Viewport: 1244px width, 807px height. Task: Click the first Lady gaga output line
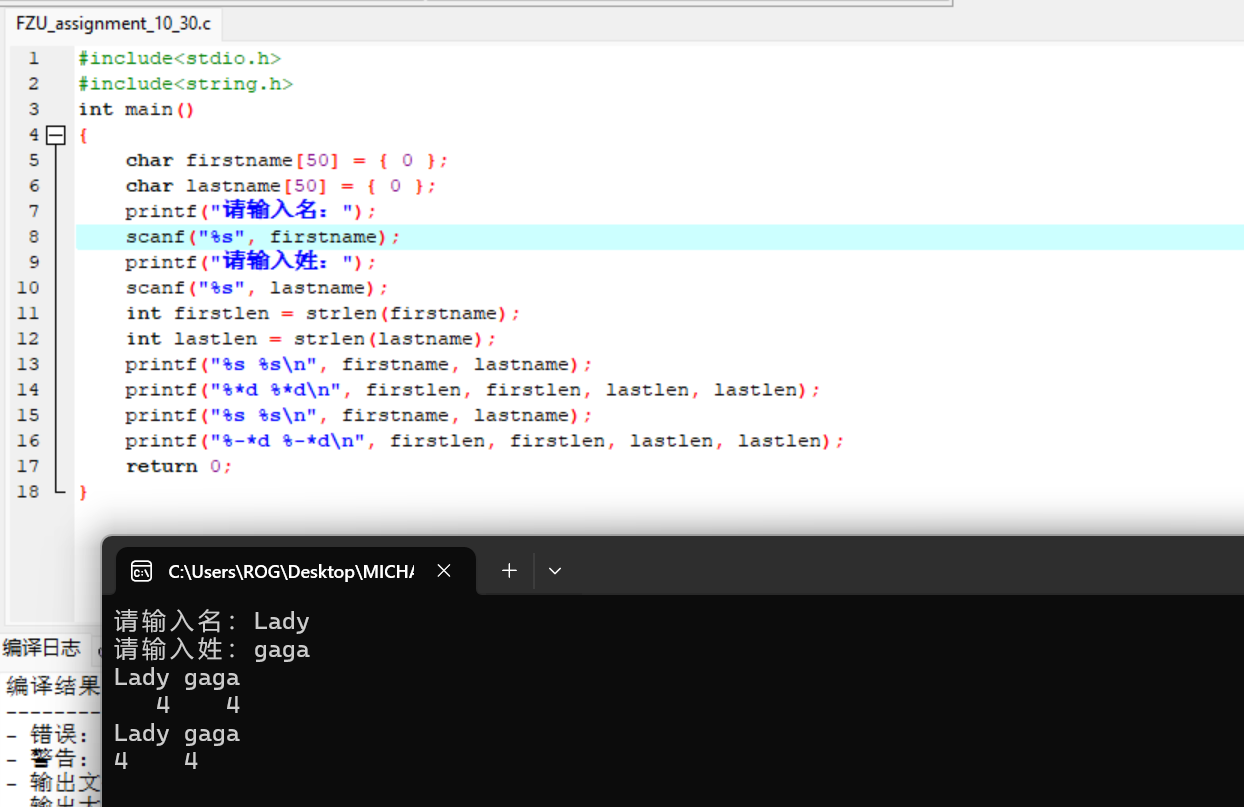click(177, 677)
